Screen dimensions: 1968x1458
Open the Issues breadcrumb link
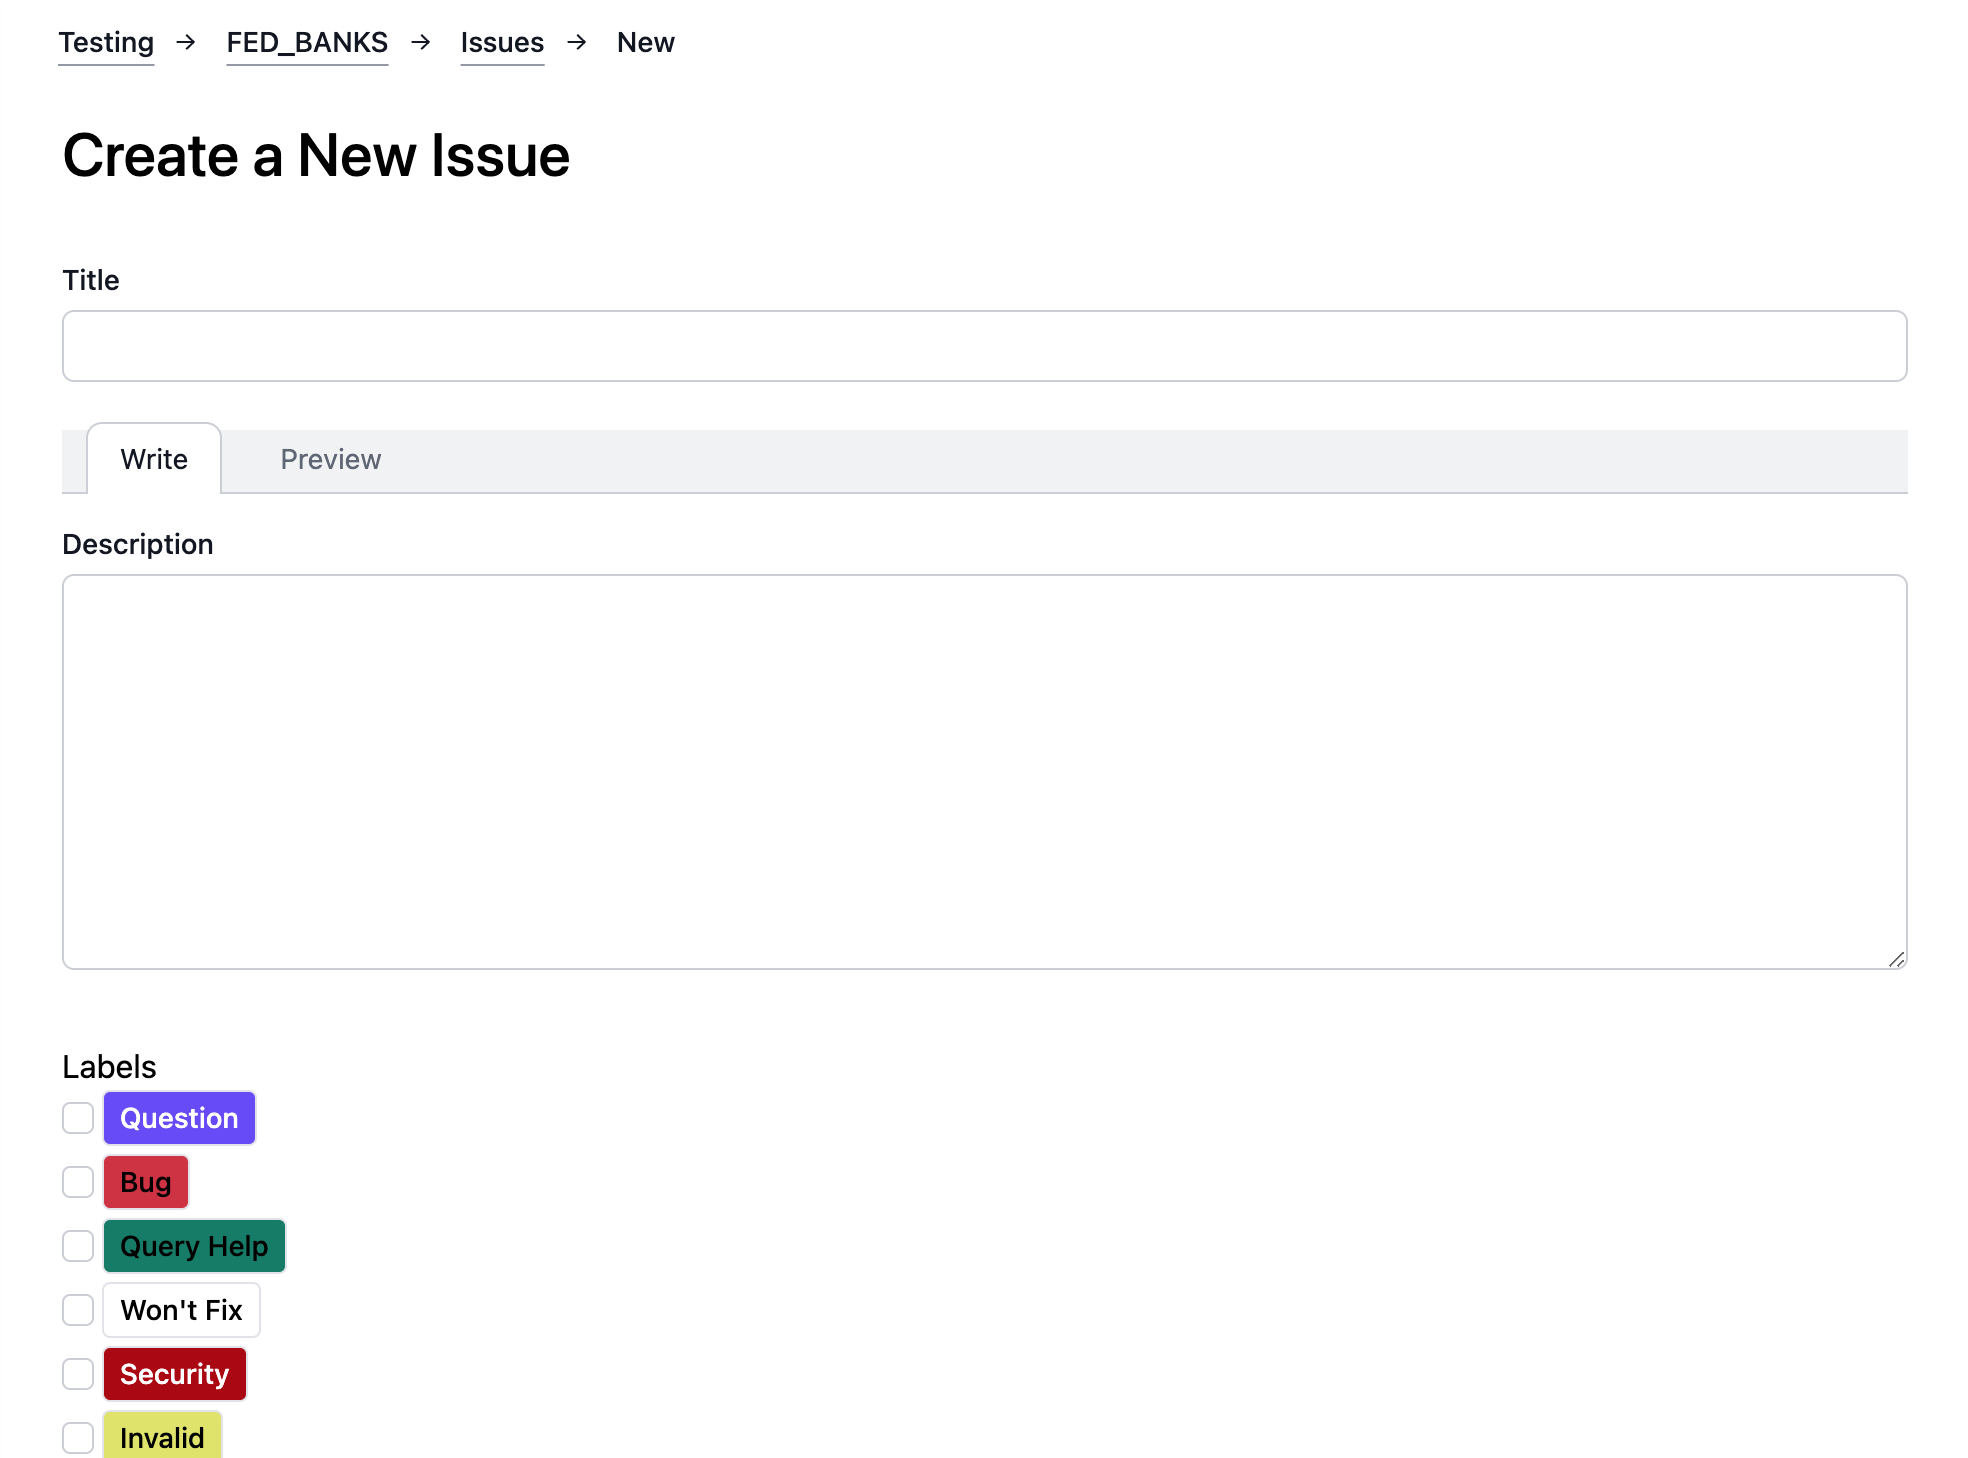pyautogui.click(x=502, y=43)
